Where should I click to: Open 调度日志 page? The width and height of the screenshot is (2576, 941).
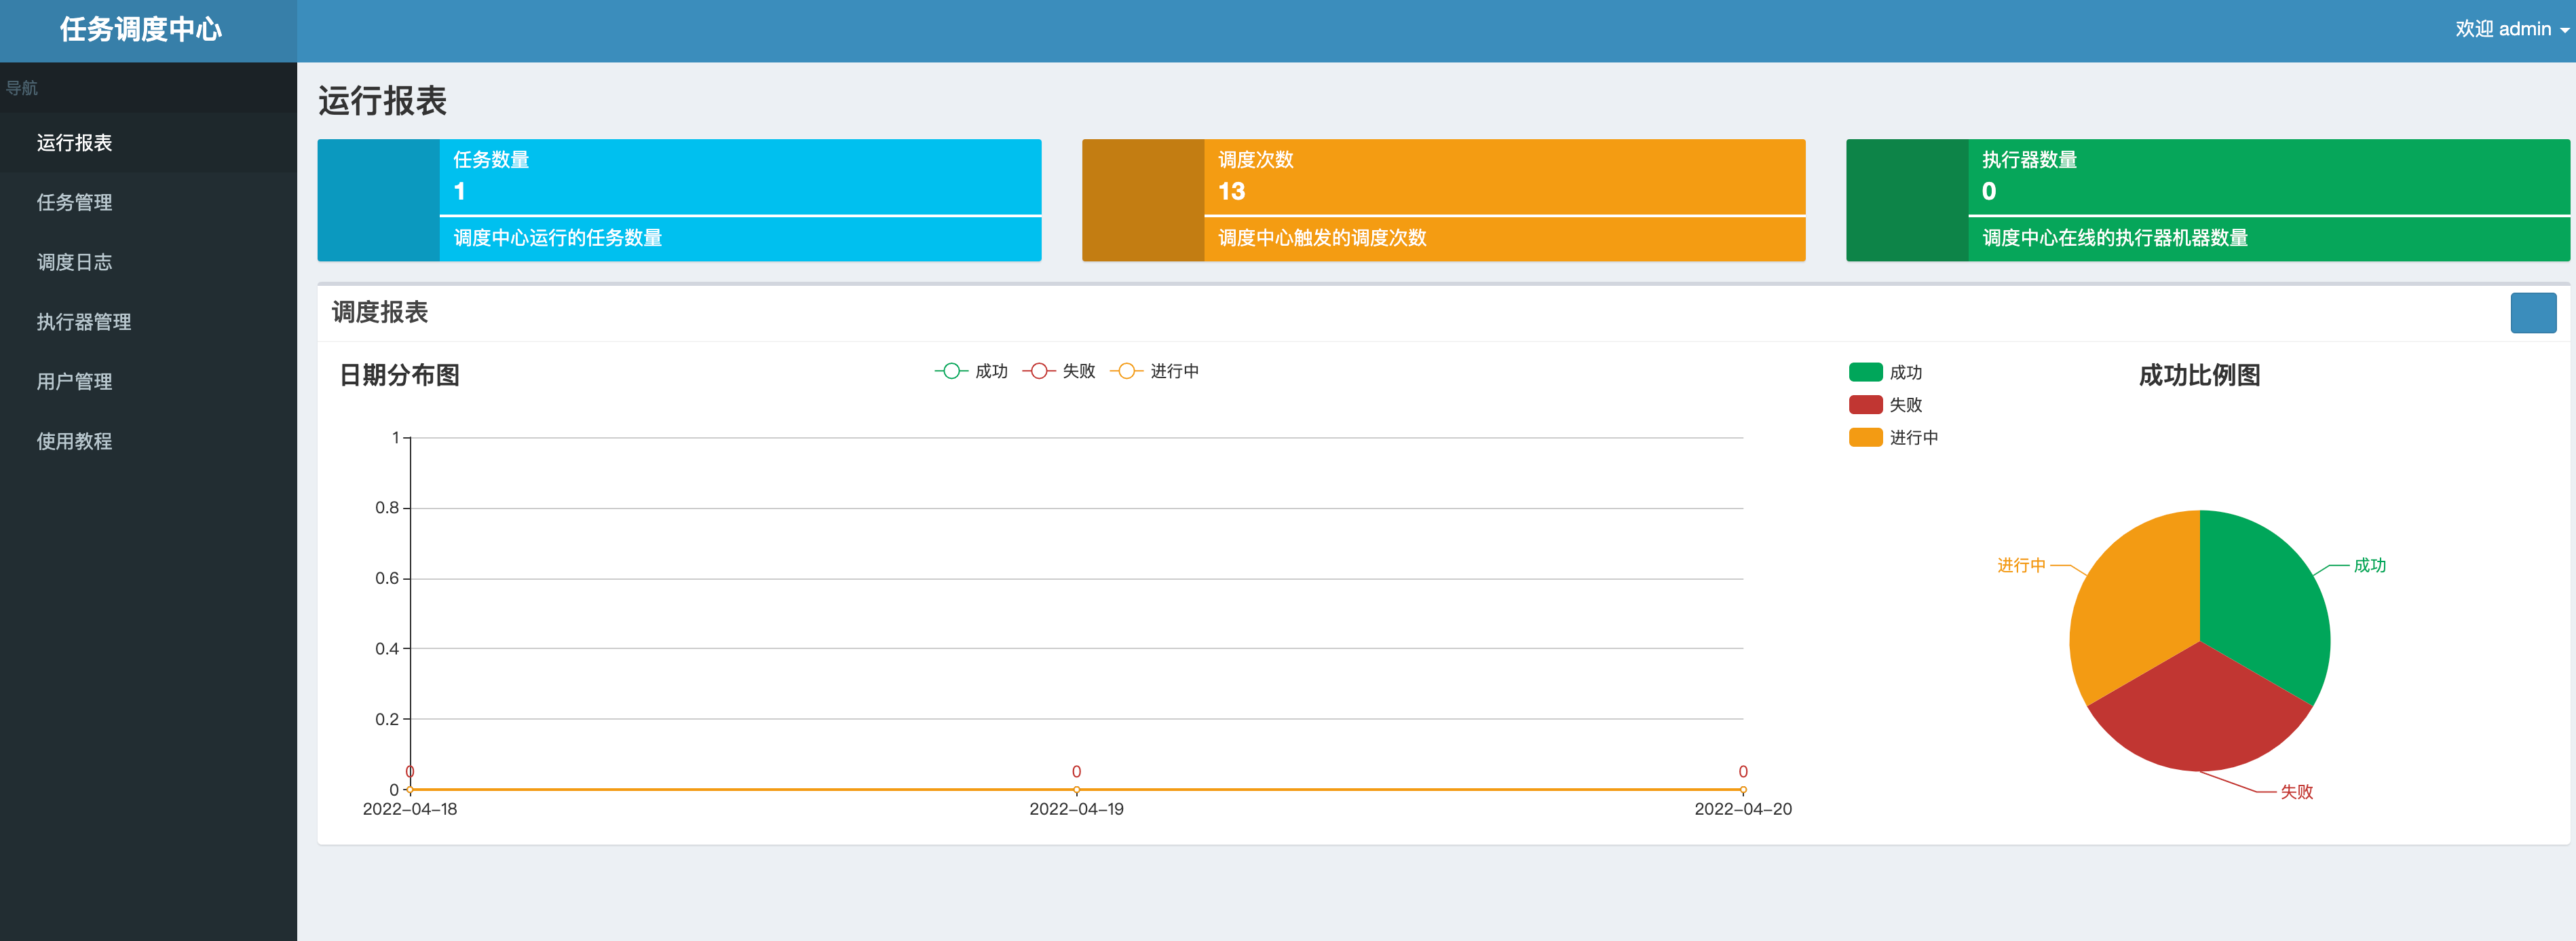point(148,262)
